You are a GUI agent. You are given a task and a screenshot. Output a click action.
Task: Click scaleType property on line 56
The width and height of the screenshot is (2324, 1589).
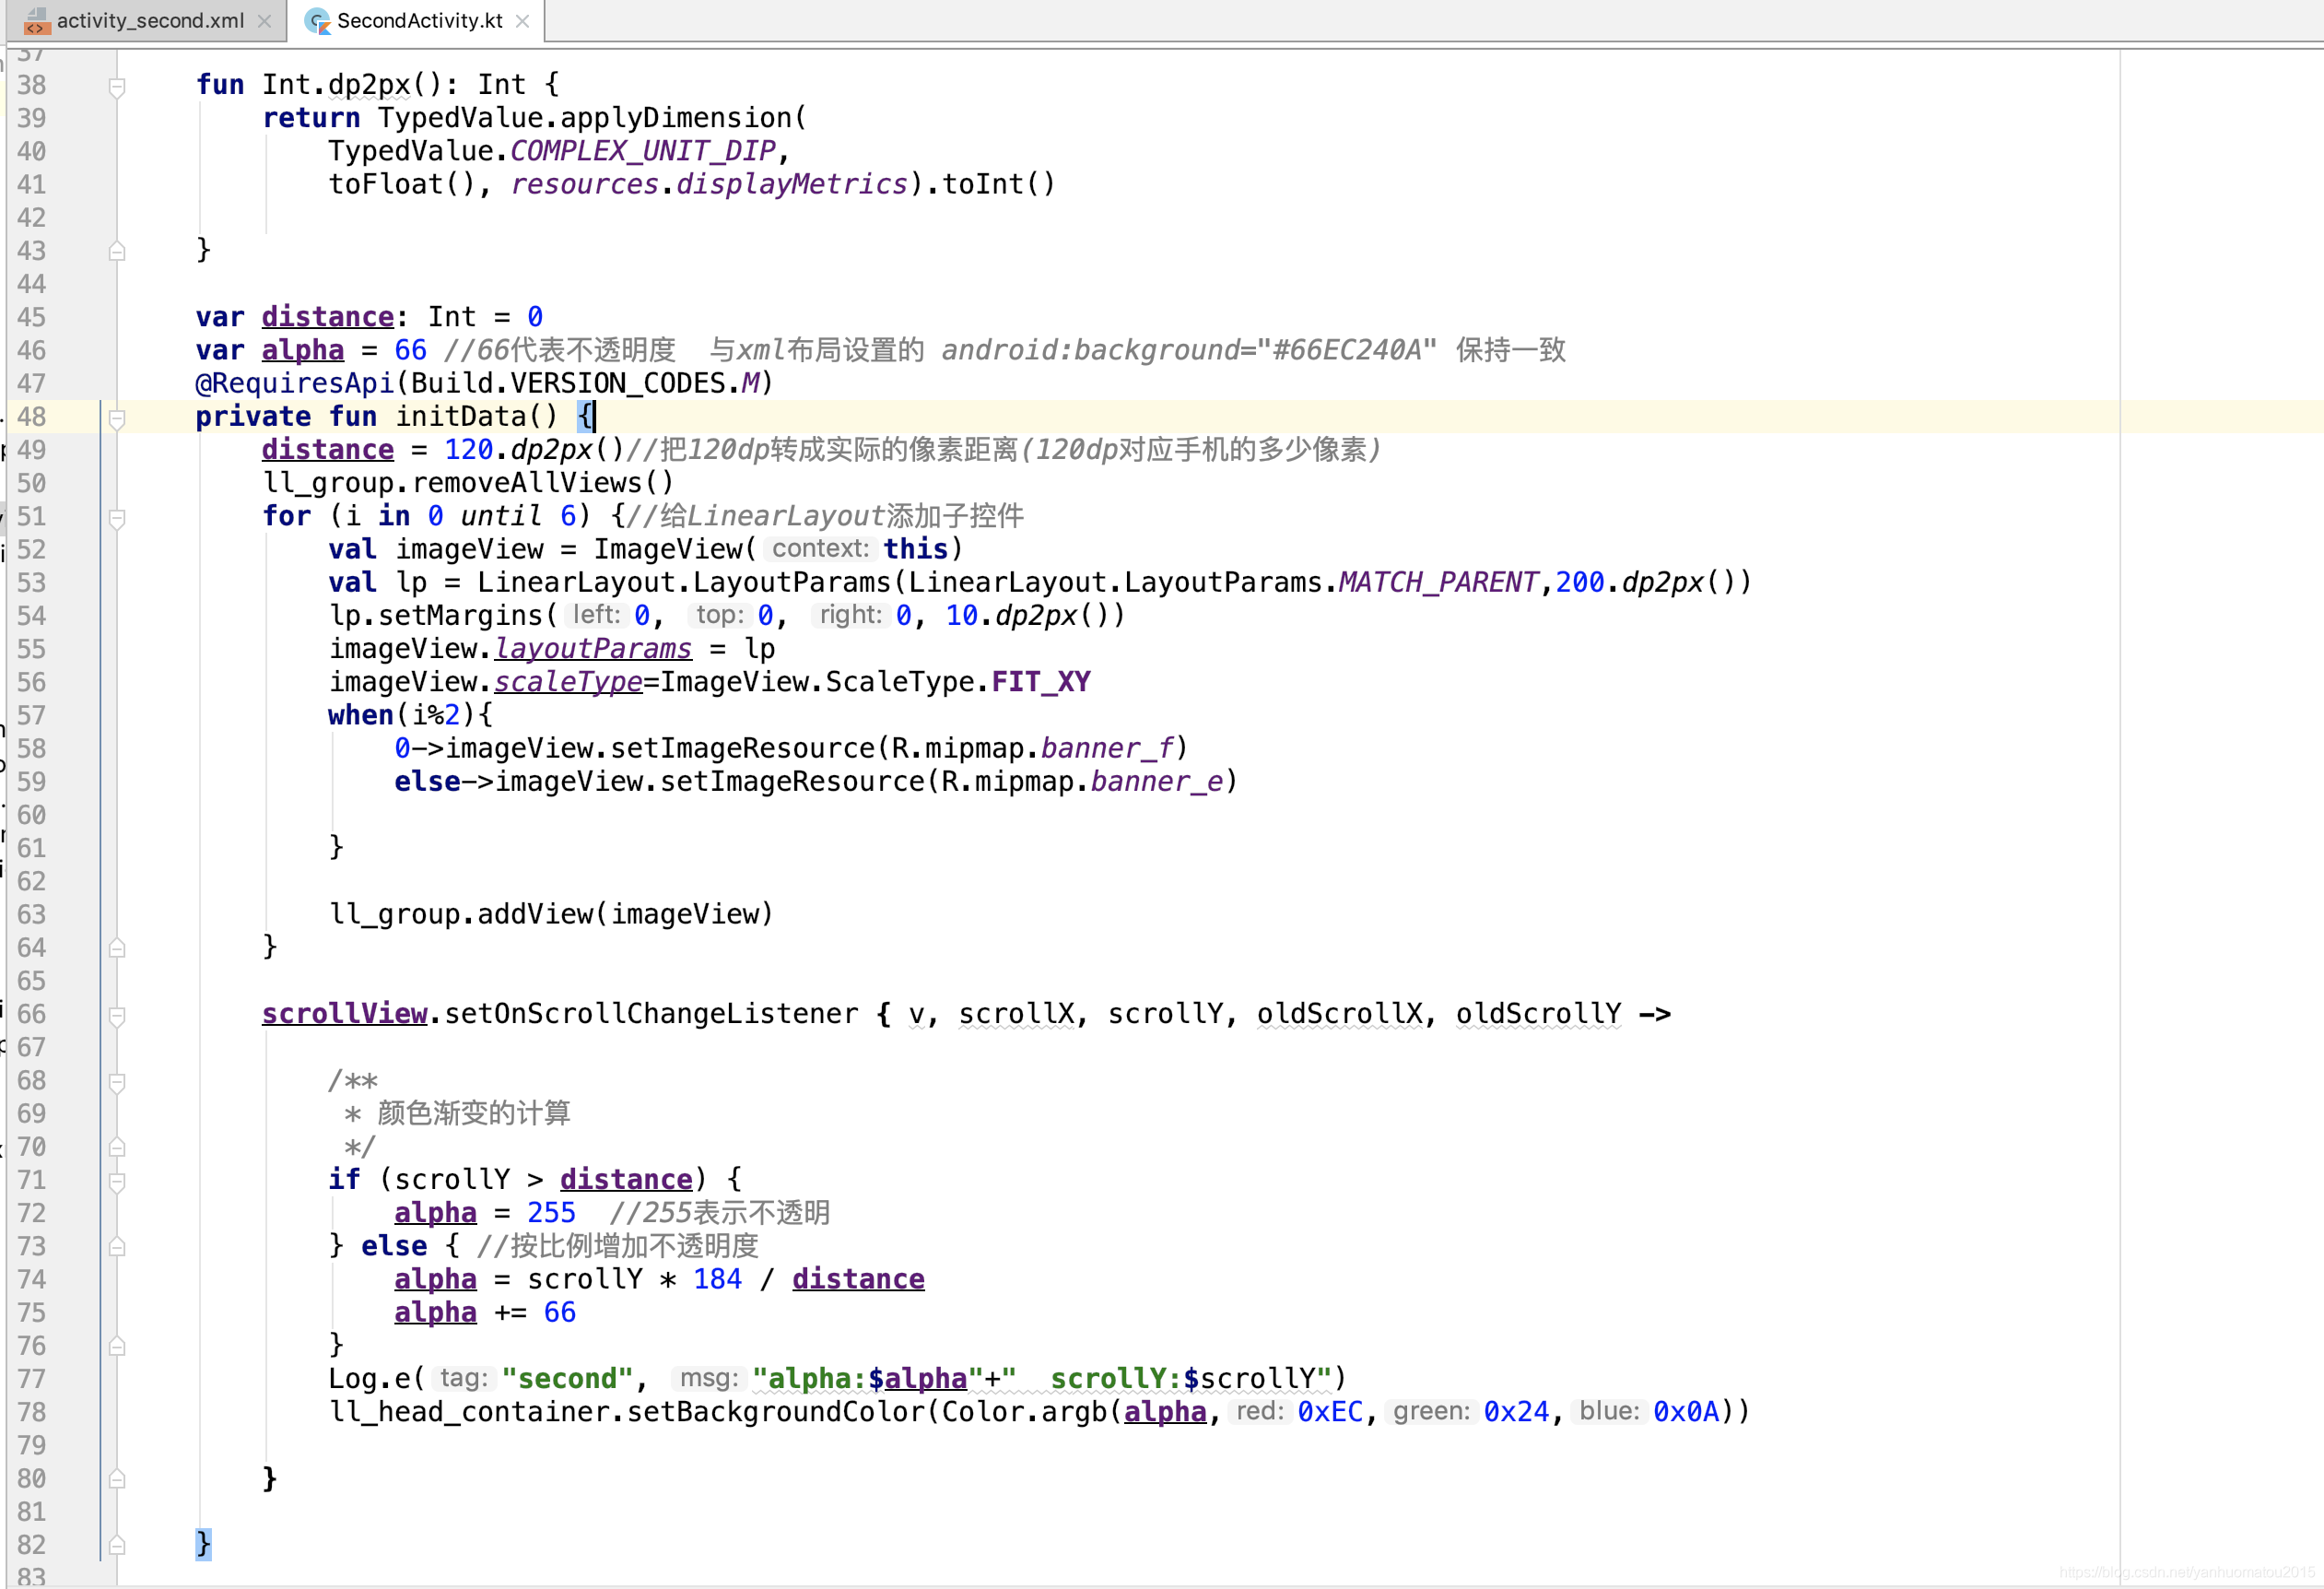point(568,682)
